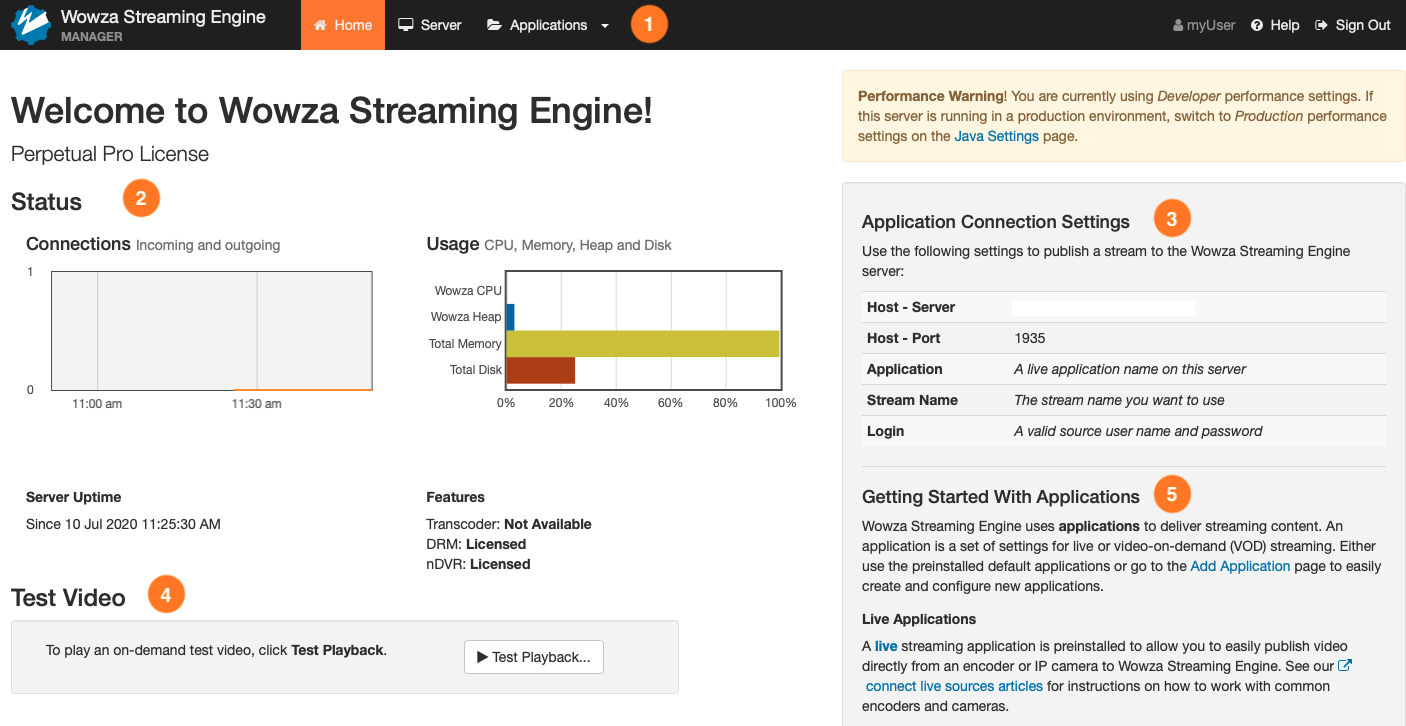Click the Wowza Heap blue usage bar
Screen dimensions: 1406x726
coord(510,317)
